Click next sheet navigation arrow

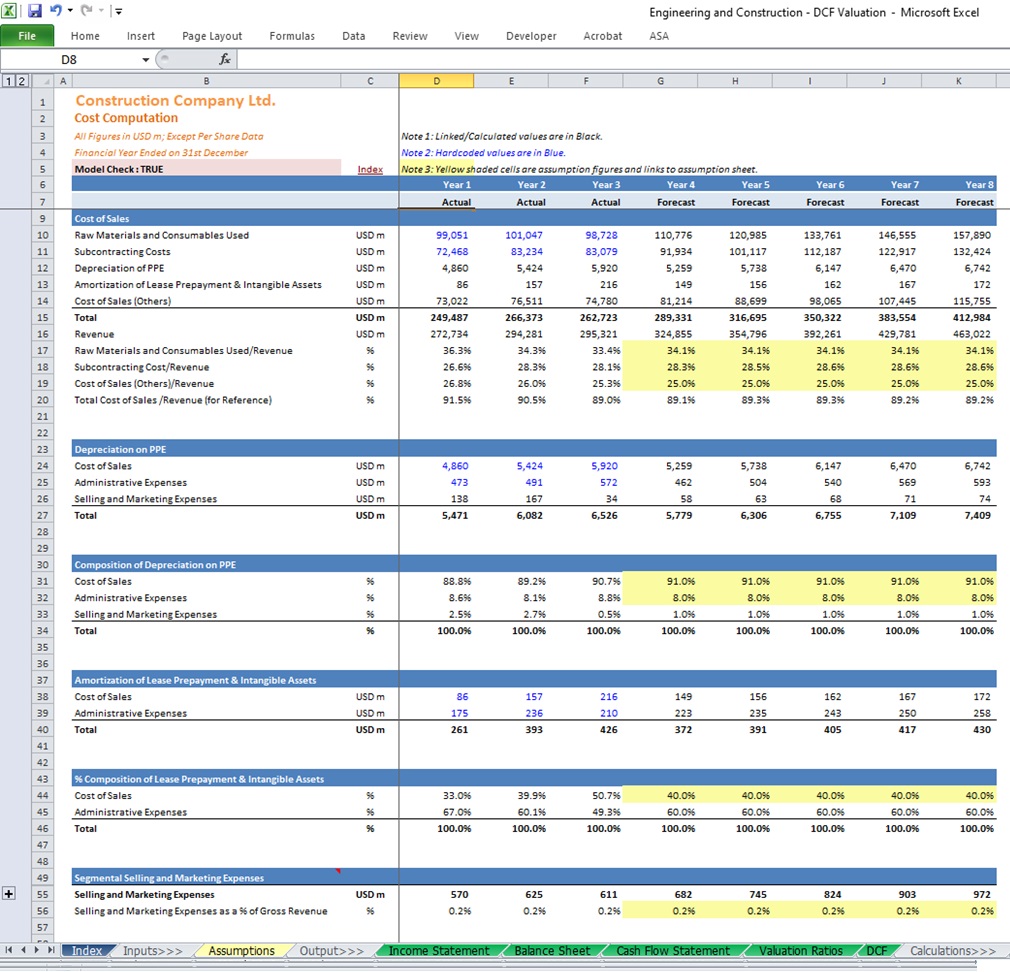click(x=37, y=950)
